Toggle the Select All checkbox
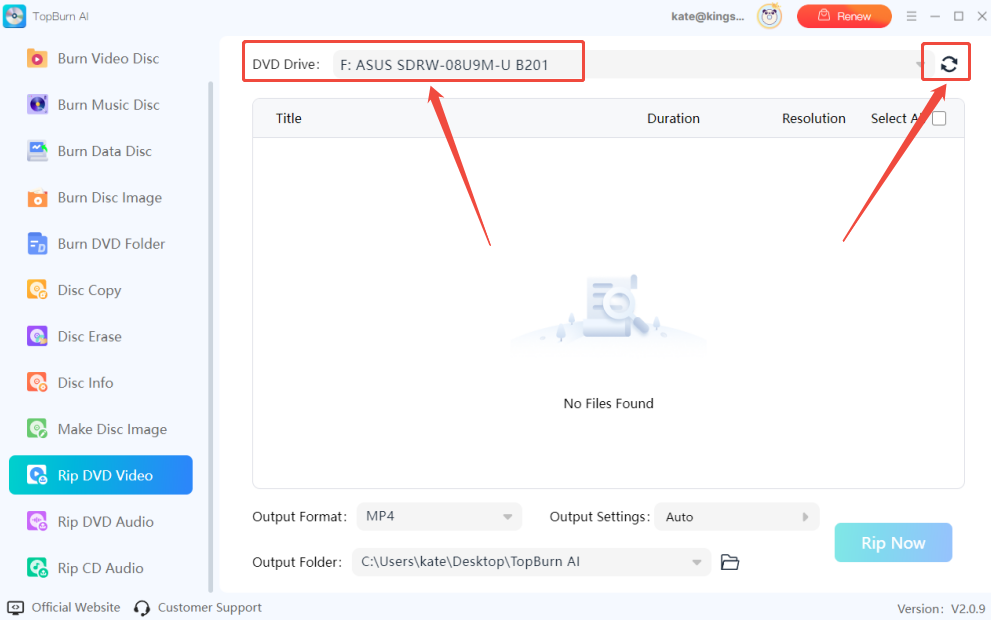 click(939, 118)
